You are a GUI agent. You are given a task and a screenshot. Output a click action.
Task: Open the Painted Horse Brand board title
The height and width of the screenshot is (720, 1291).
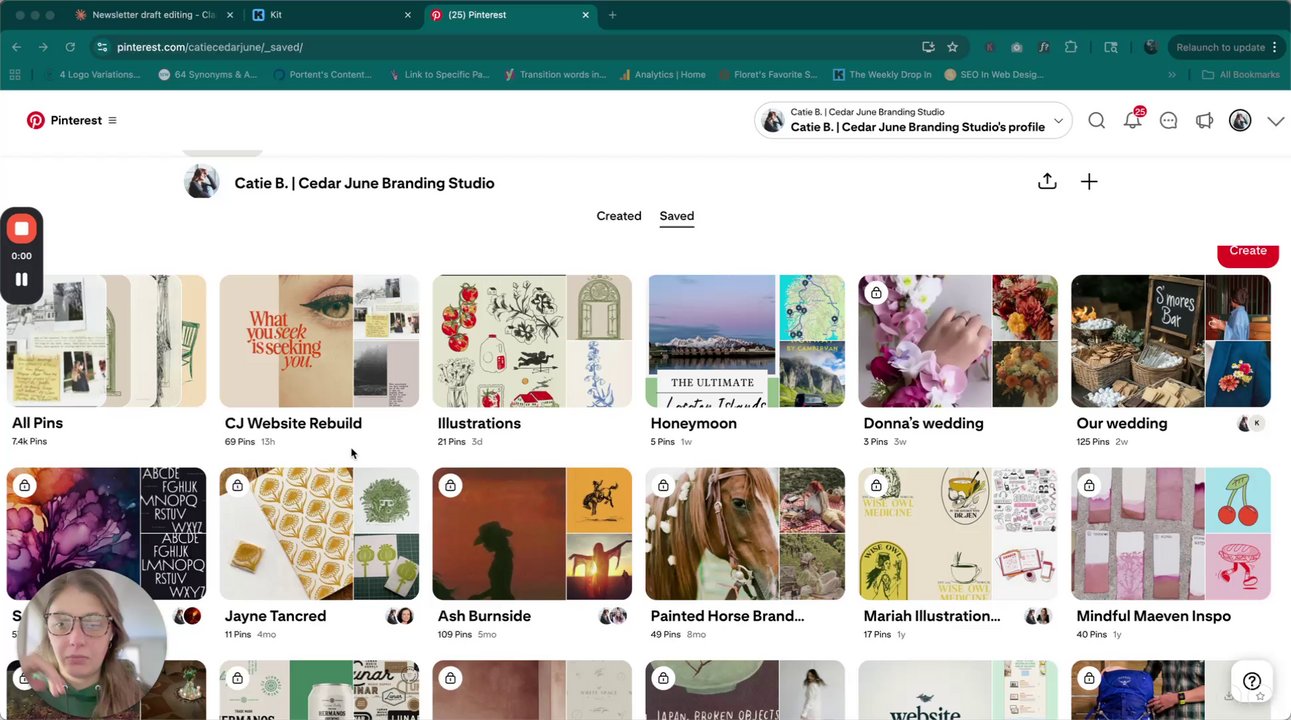click(727, 616)
